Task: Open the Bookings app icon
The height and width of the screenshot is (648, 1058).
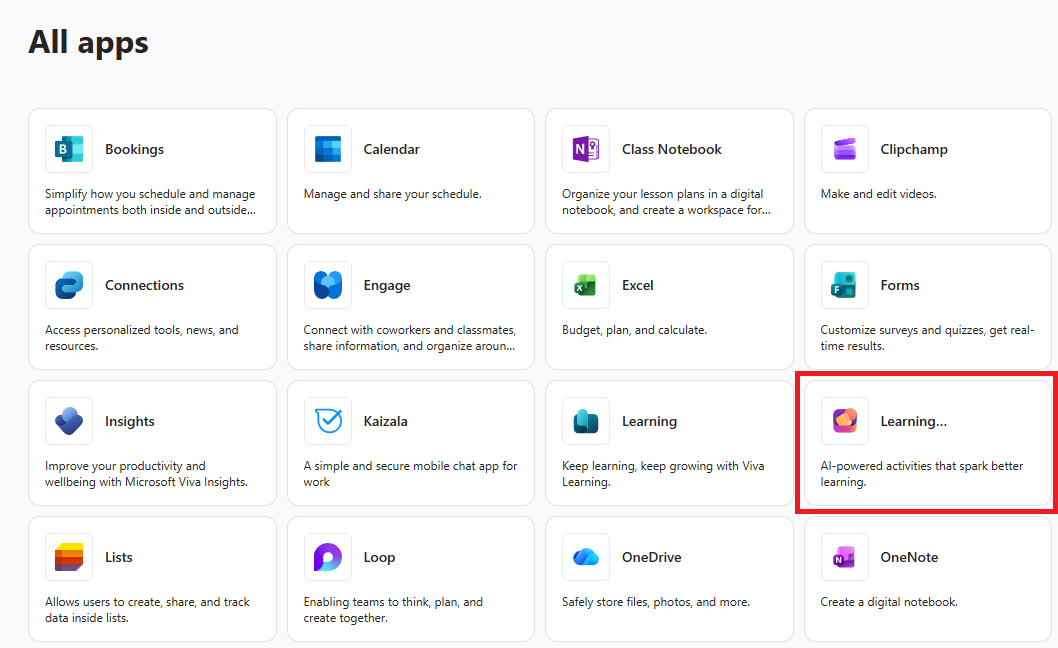Action: pos(69,149)
